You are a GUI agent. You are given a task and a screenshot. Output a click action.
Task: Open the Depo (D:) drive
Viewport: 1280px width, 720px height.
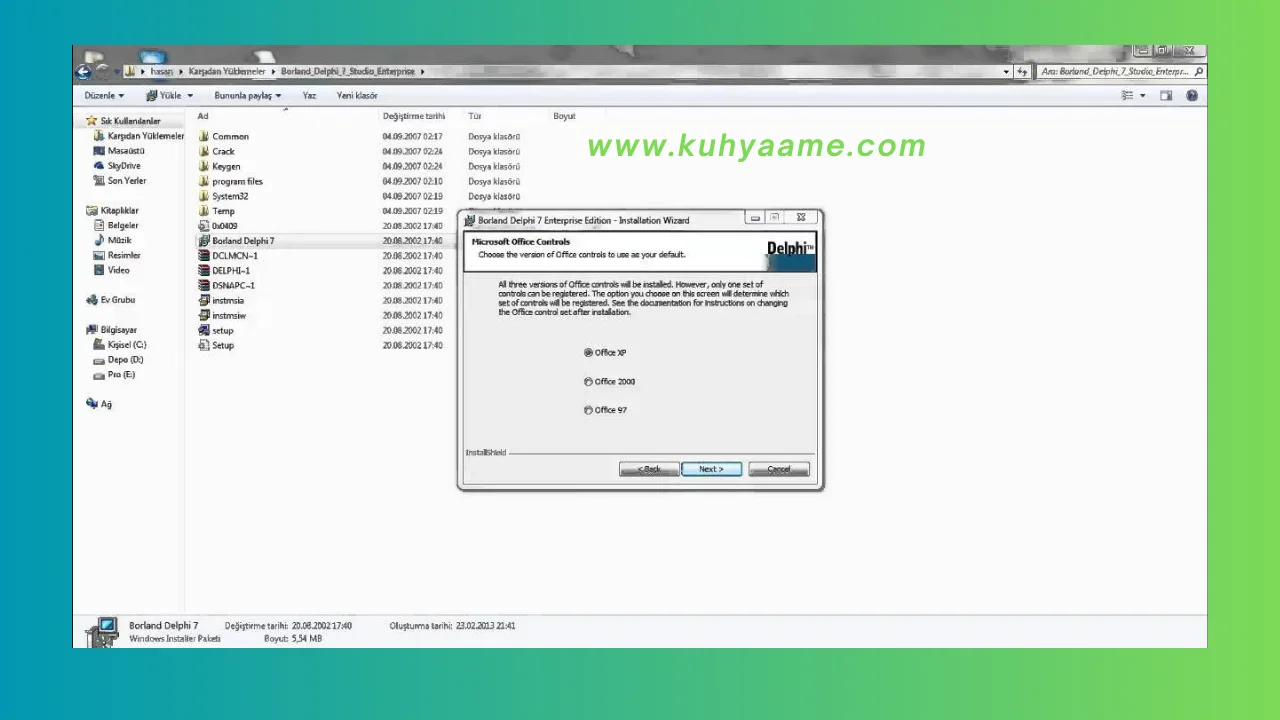(x=126, y=360)
